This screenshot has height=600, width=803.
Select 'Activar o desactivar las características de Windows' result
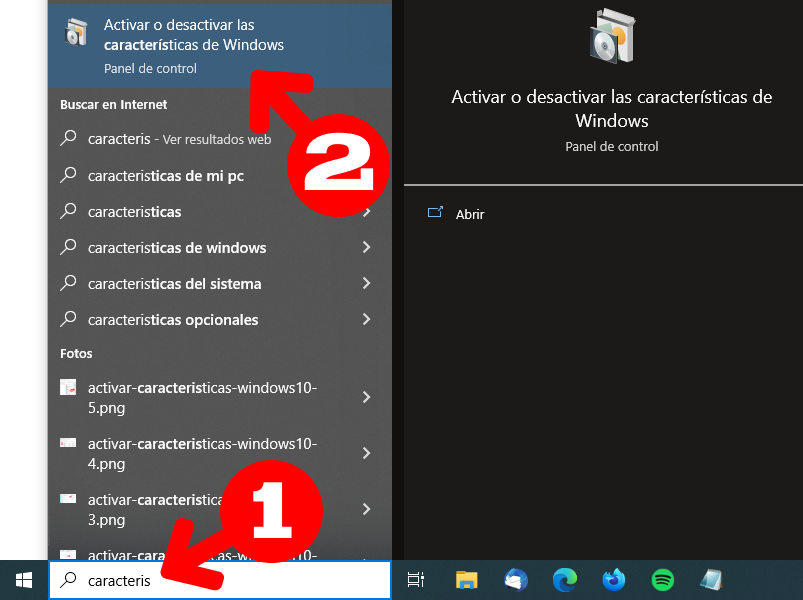pyautogui.click(x=220, y=46)
